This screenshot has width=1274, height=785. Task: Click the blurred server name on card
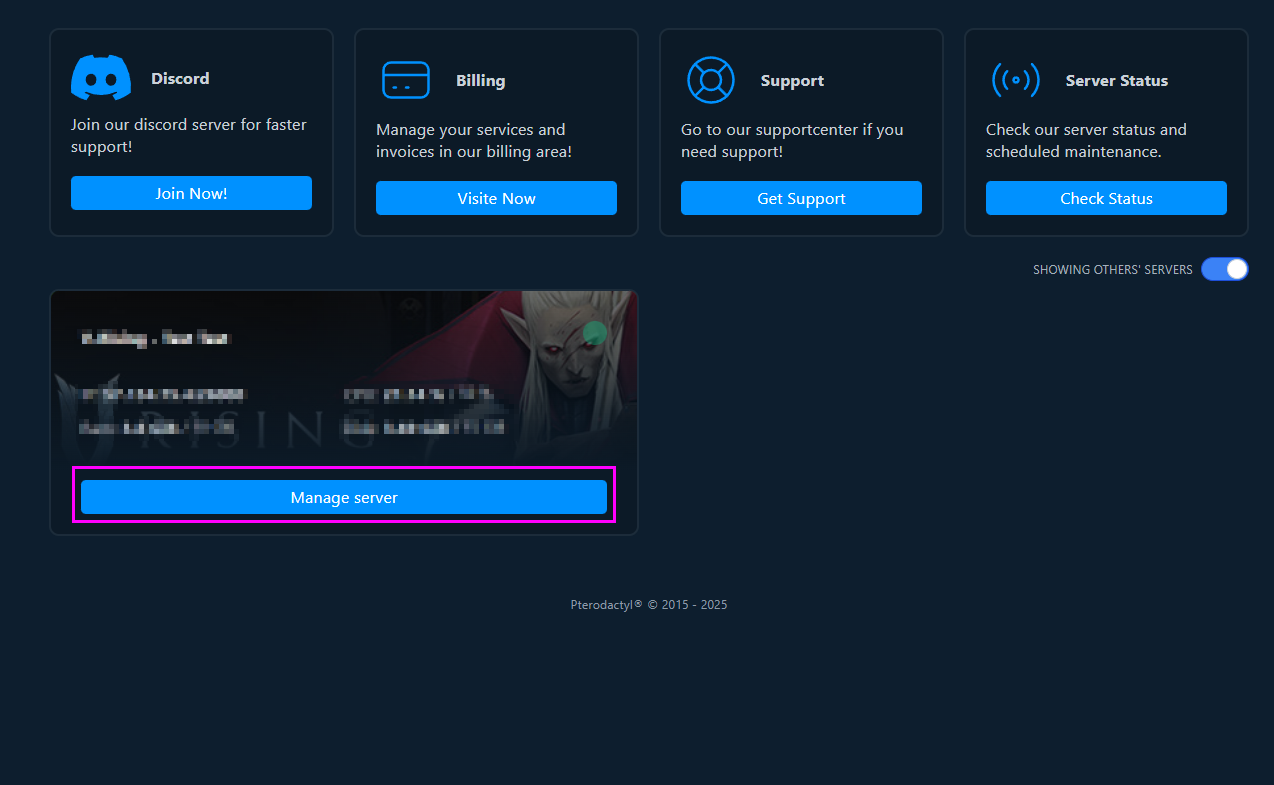[155, 338]
